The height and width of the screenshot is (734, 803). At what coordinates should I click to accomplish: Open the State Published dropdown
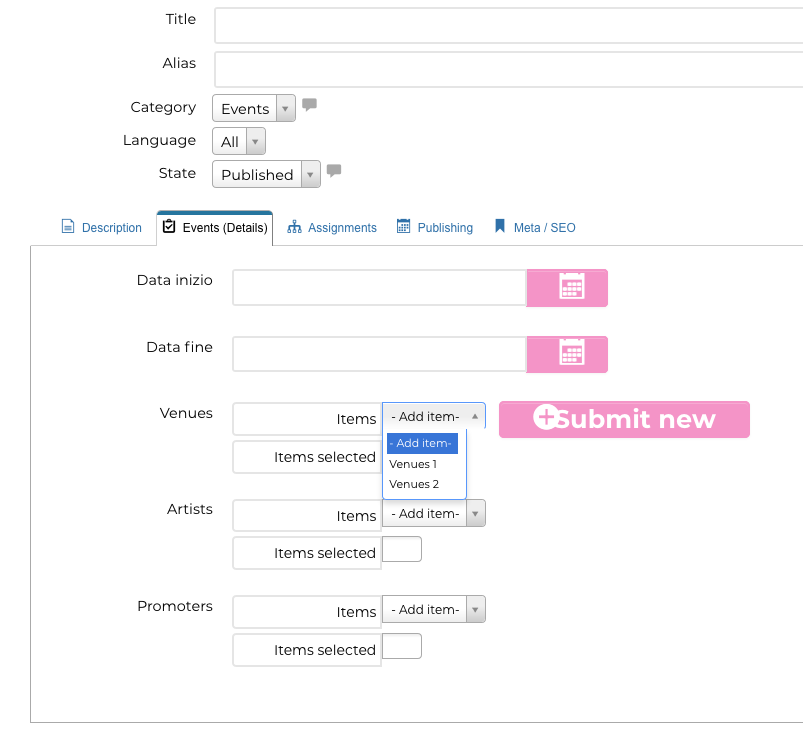(266, 174)
